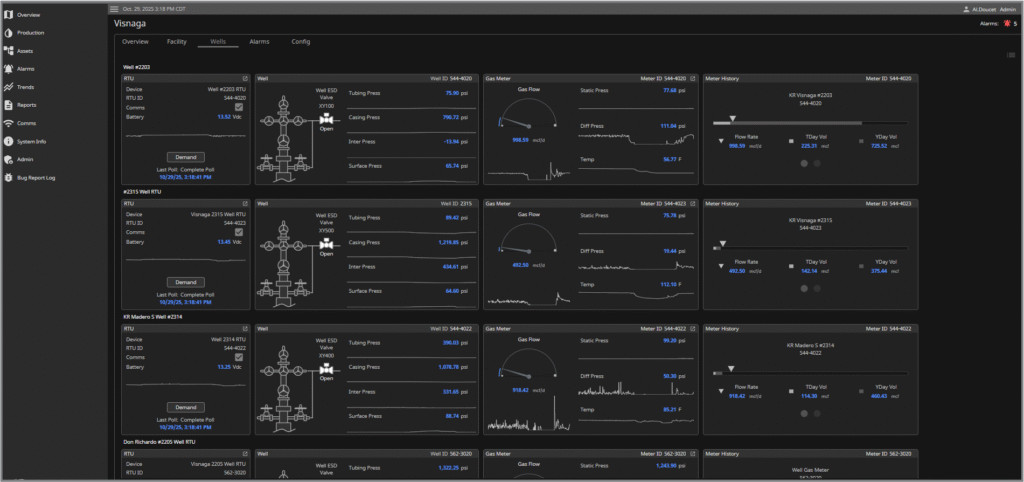The width and height of the screenshot is (1024, 482).
Task: Expand the Gas Meter 544-4020 panel
Action: point(694,78)
